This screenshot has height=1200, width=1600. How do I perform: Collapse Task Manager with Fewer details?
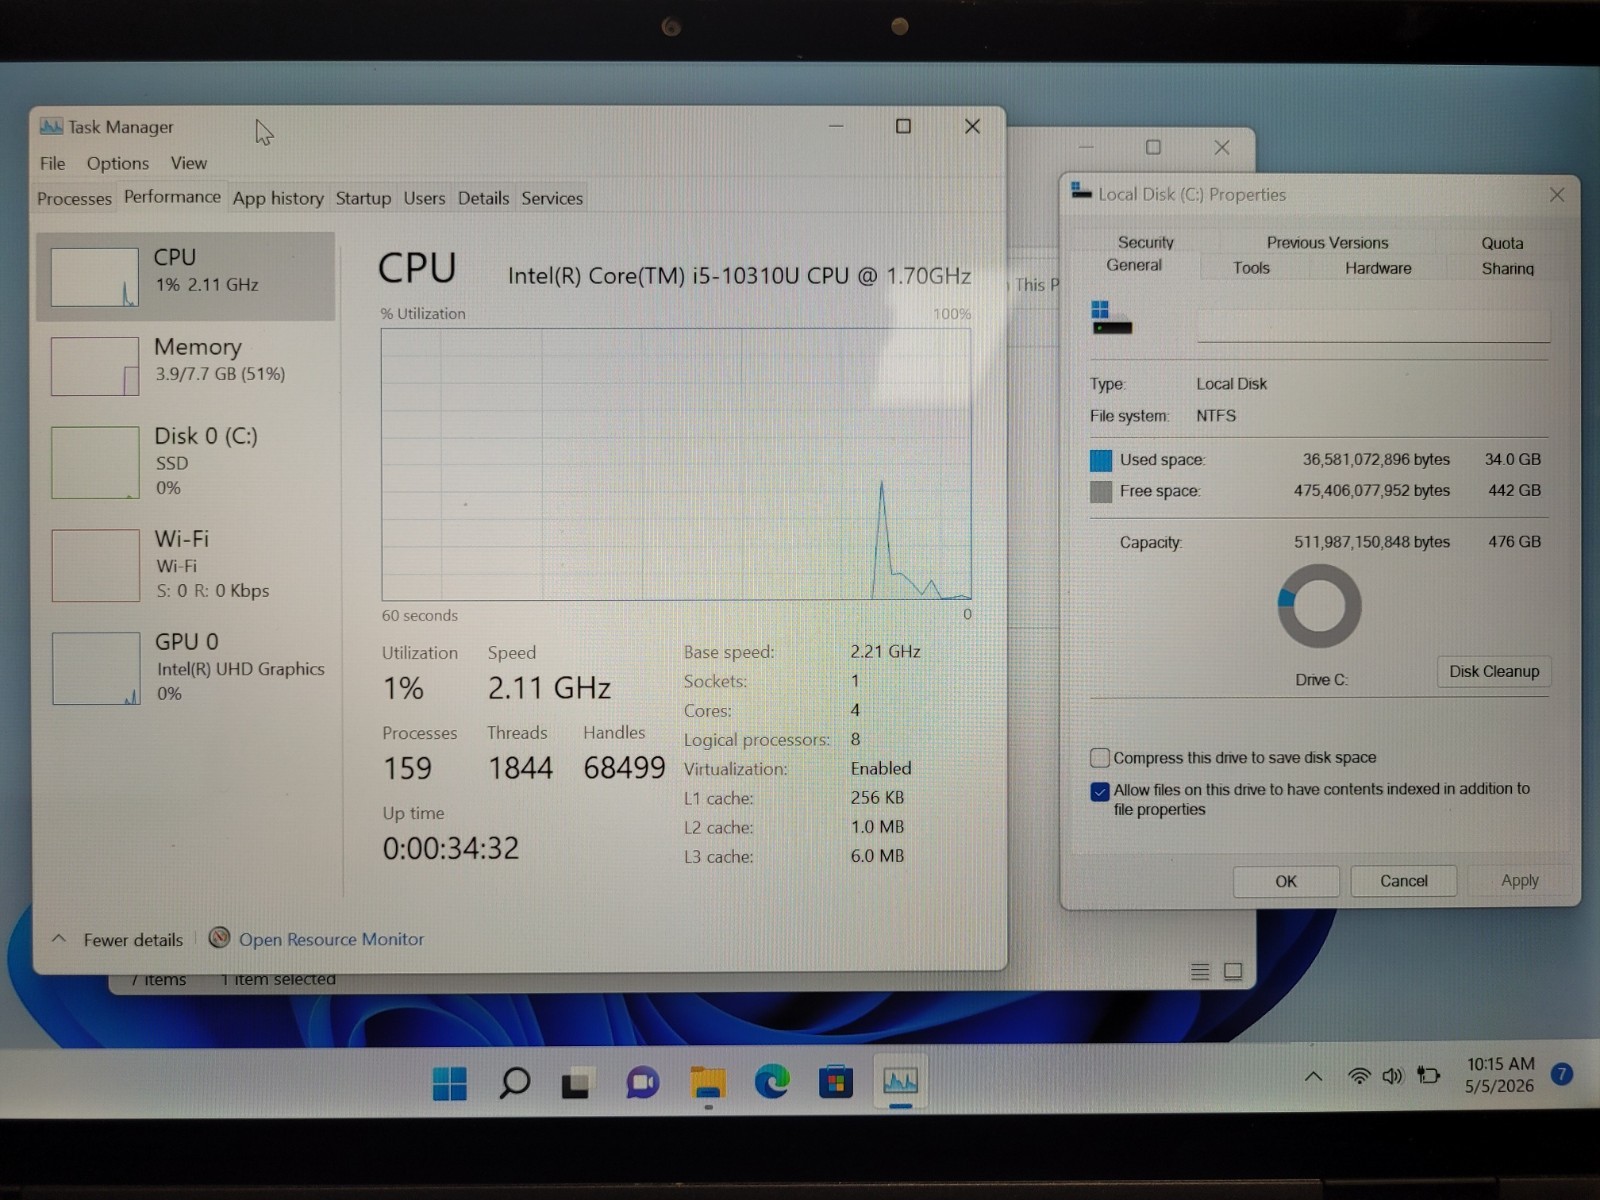(118, 940)
